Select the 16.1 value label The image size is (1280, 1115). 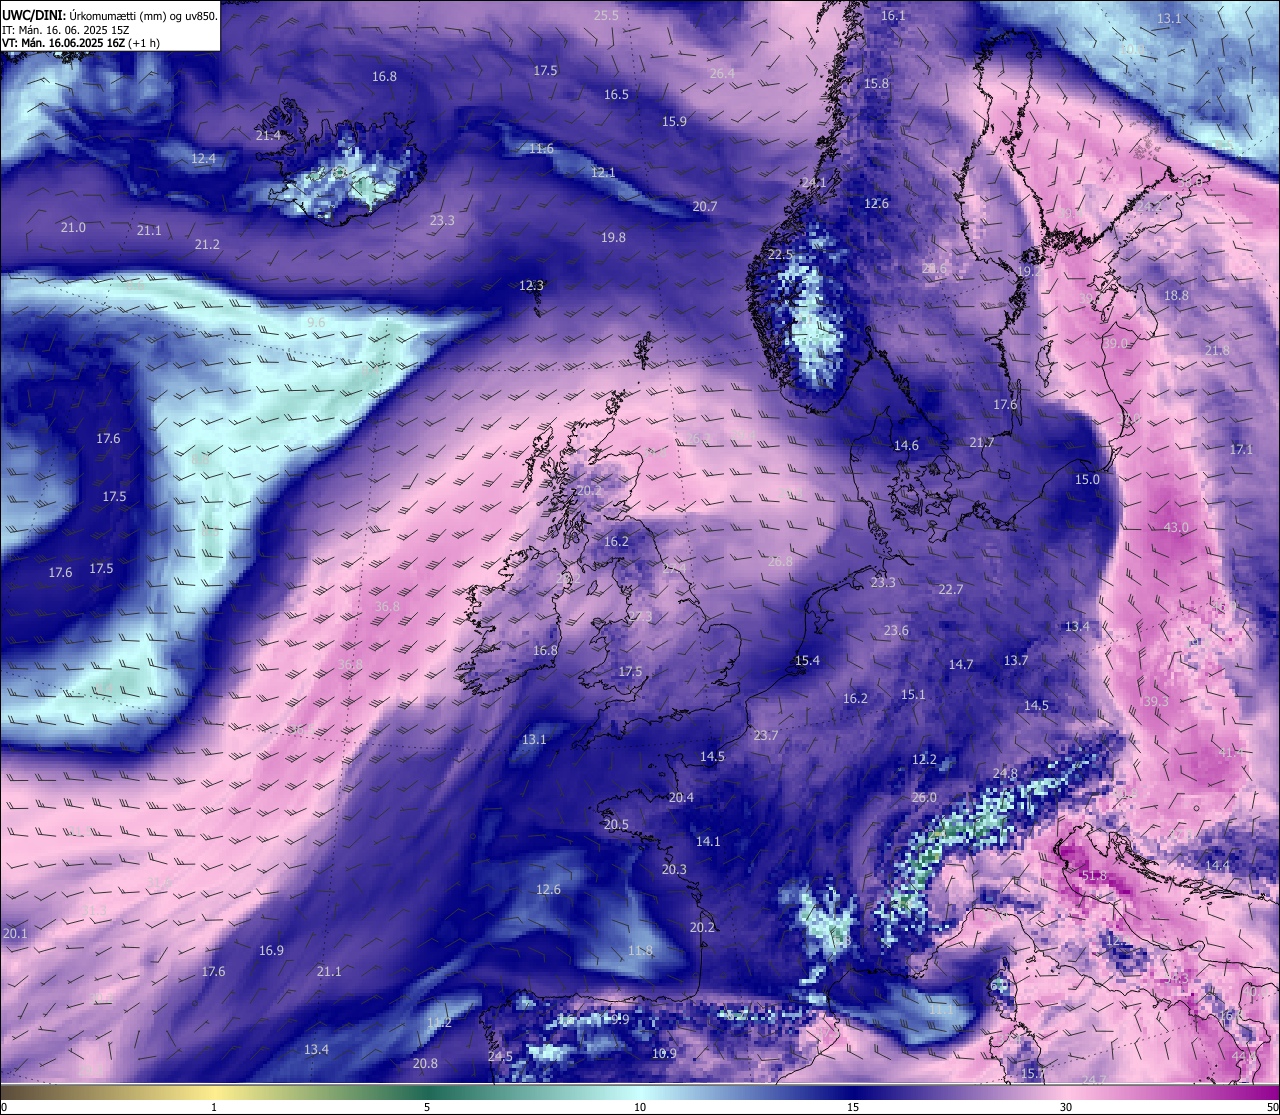pyautogui.click(x=893, y=16)
